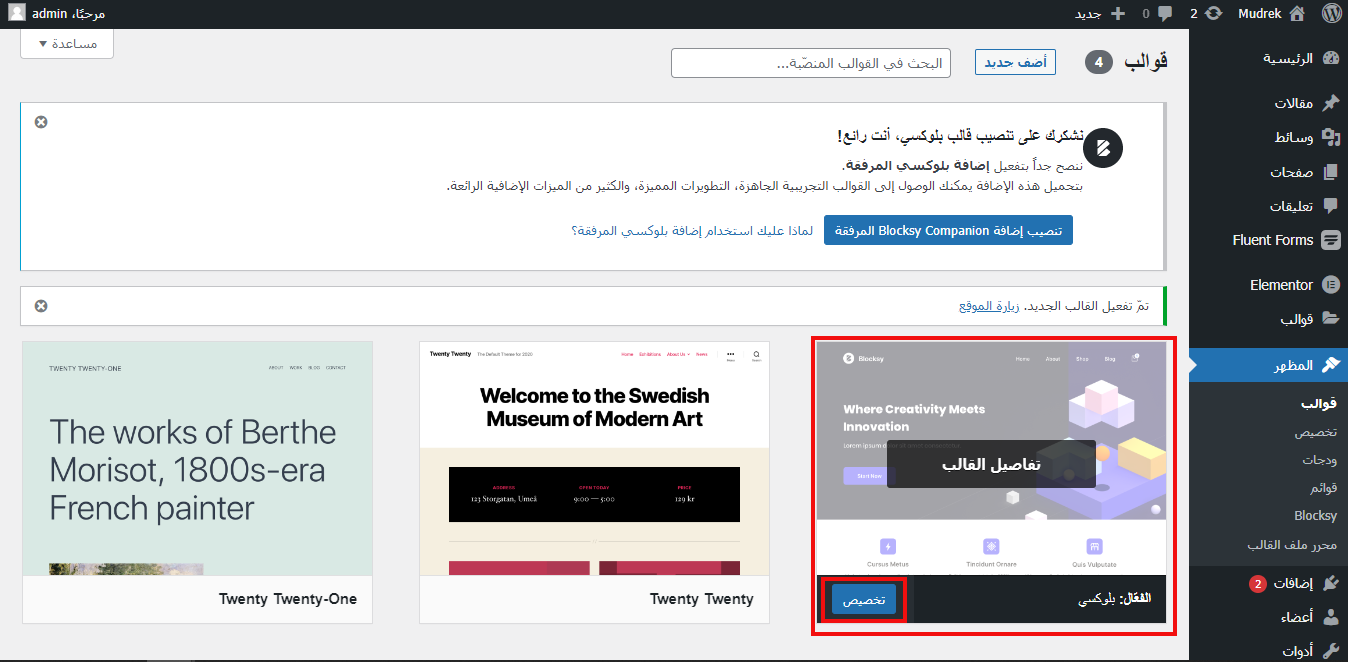Install Blocksy Companion plugin button
The image size is (1348, 662).
[x=948, y=230]
